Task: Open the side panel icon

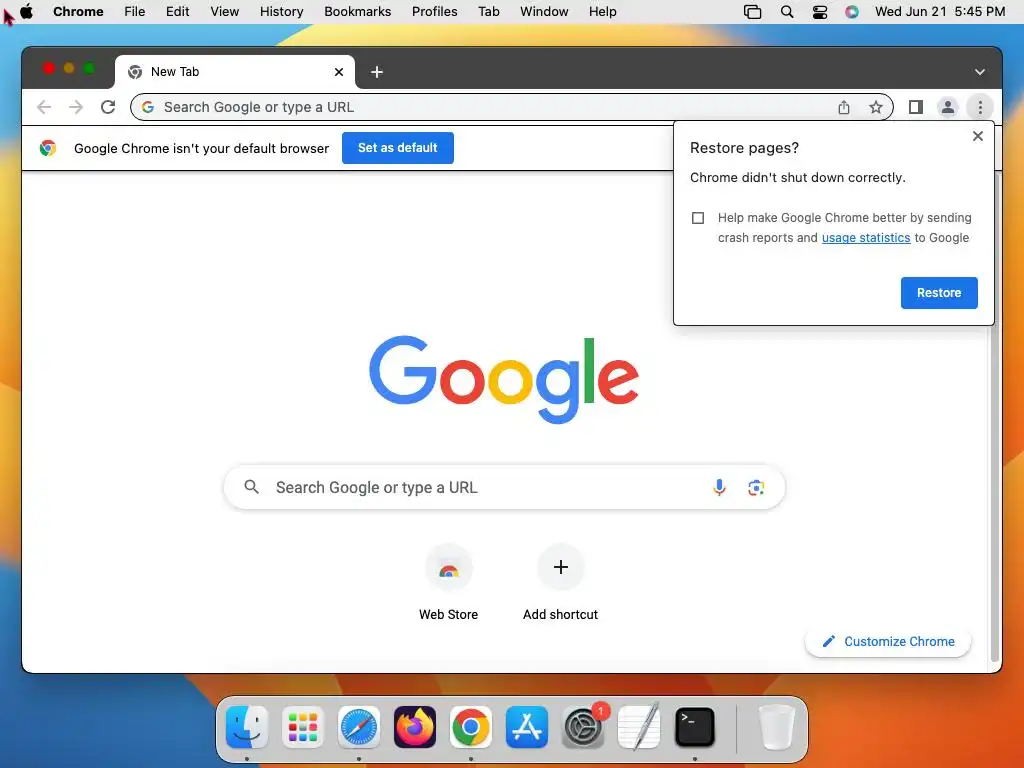Action: click(x=916, y=107)
